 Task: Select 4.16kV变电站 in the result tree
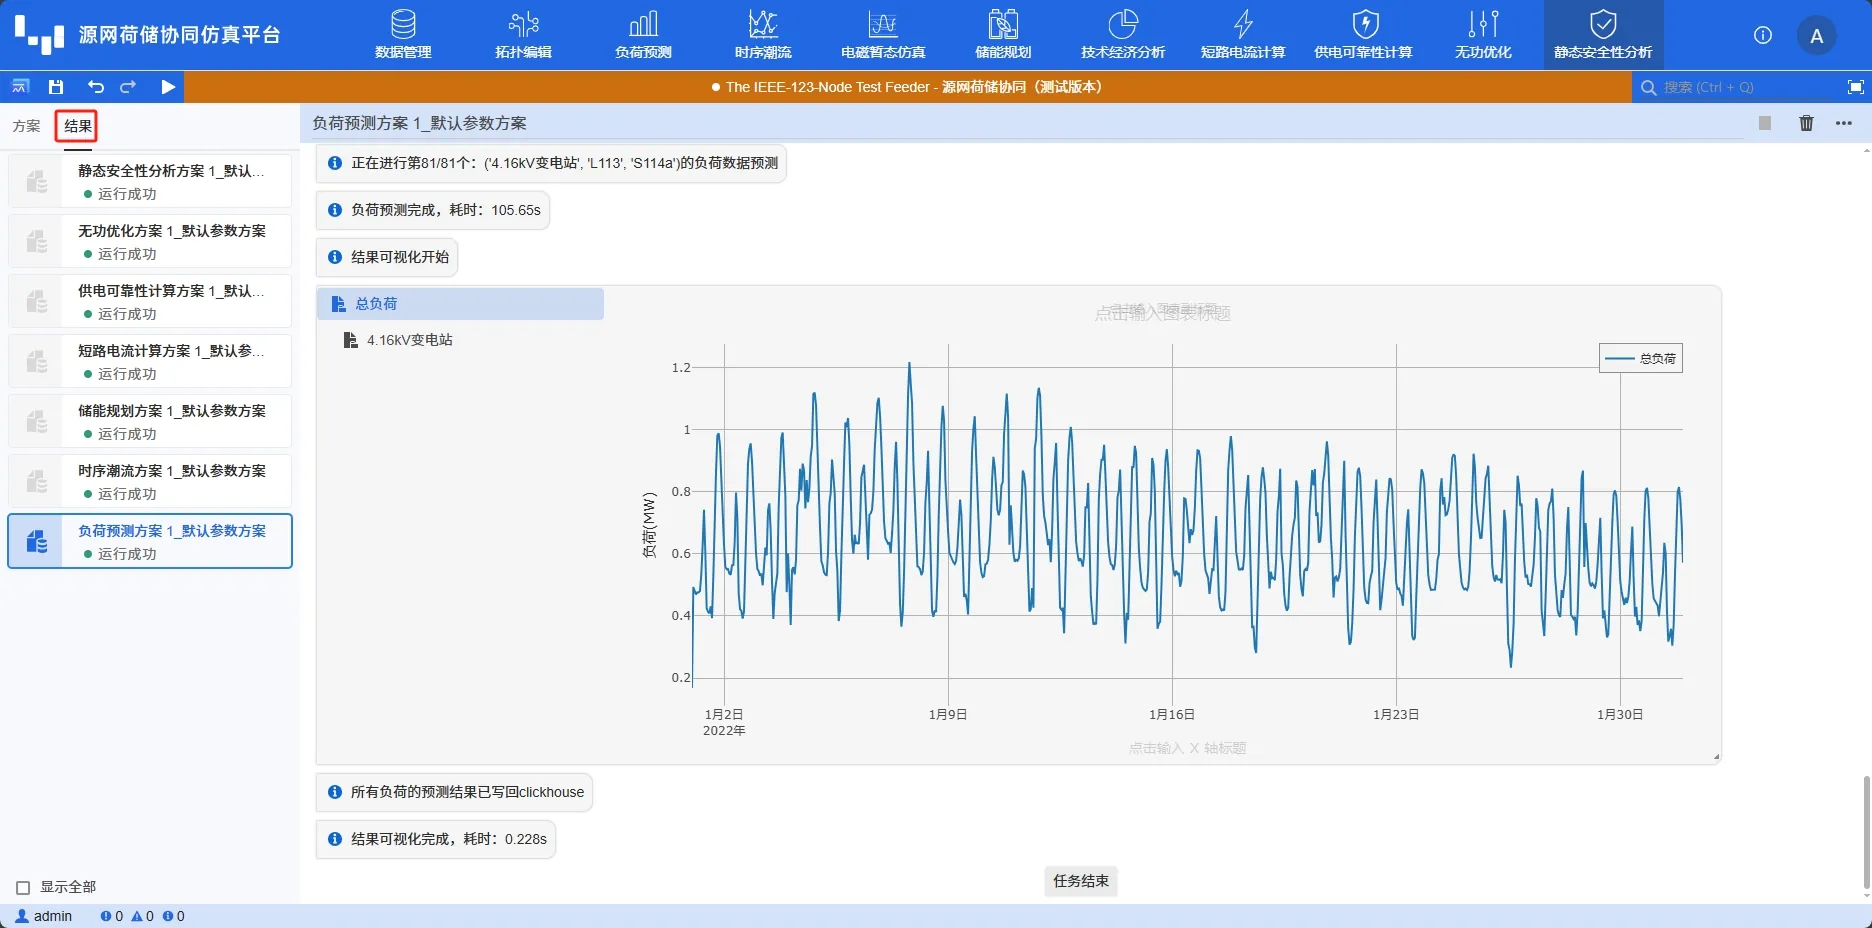click(x=409, y=340)
